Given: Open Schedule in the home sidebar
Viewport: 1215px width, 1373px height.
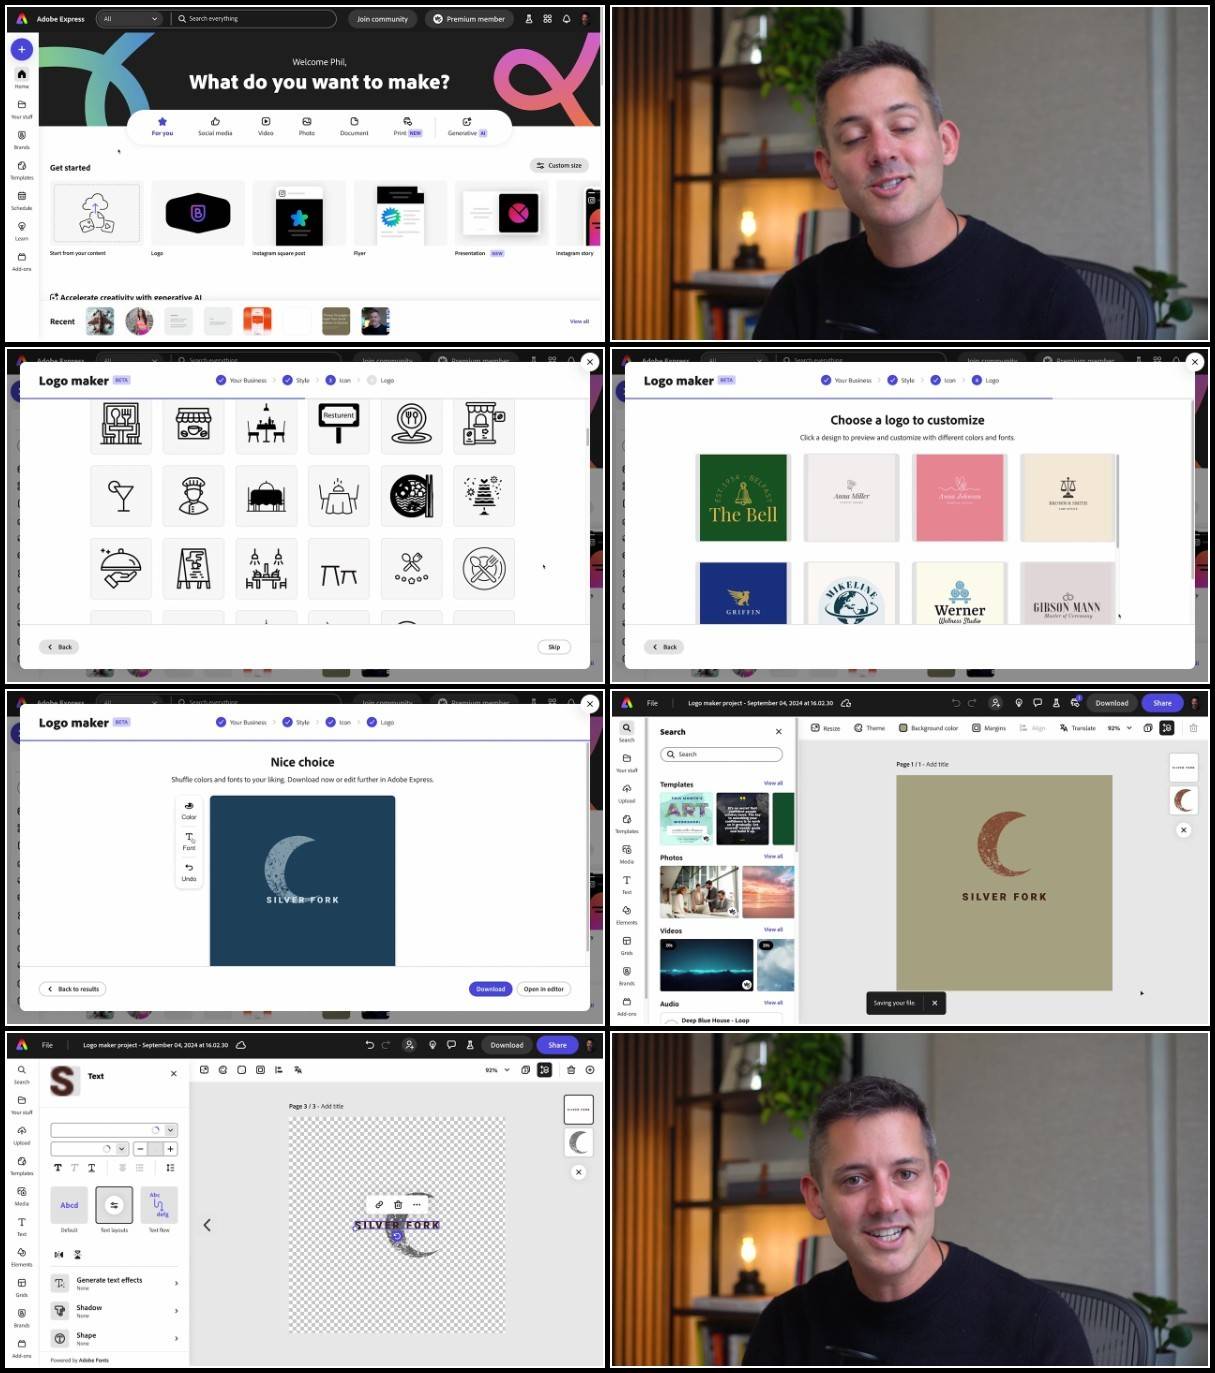Looking at the screenshot, I should (21, 200).
